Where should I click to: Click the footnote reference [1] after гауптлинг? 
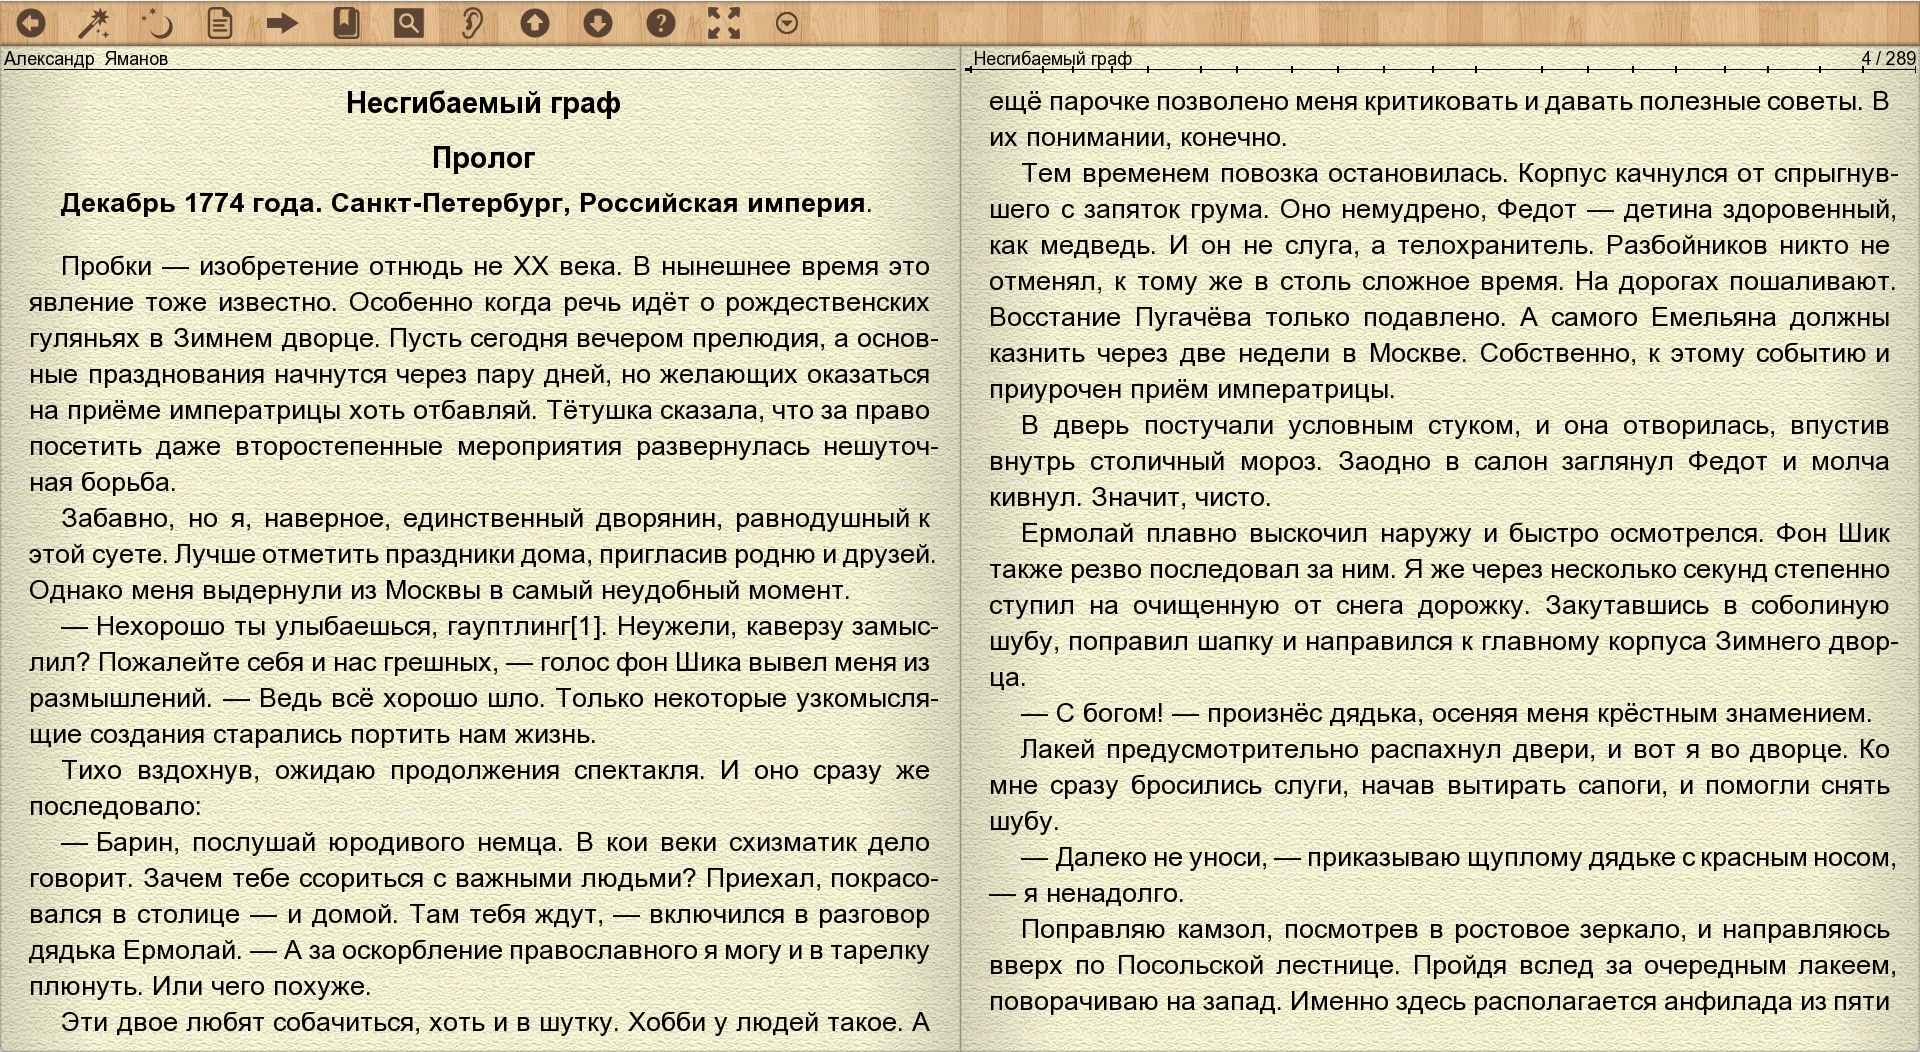click(x=587, y=627)
